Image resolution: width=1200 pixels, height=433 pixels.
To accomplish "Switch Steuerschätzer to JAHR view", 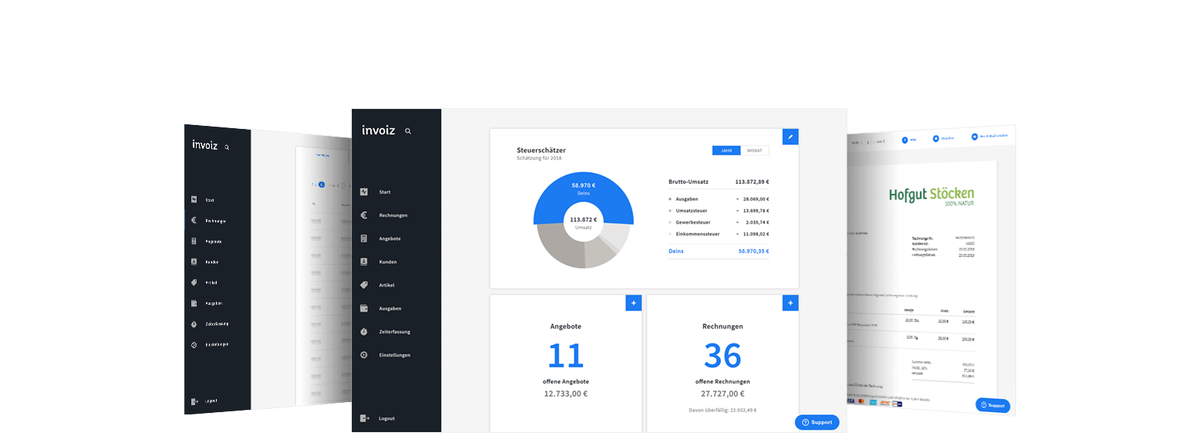I will pos(726,150).
